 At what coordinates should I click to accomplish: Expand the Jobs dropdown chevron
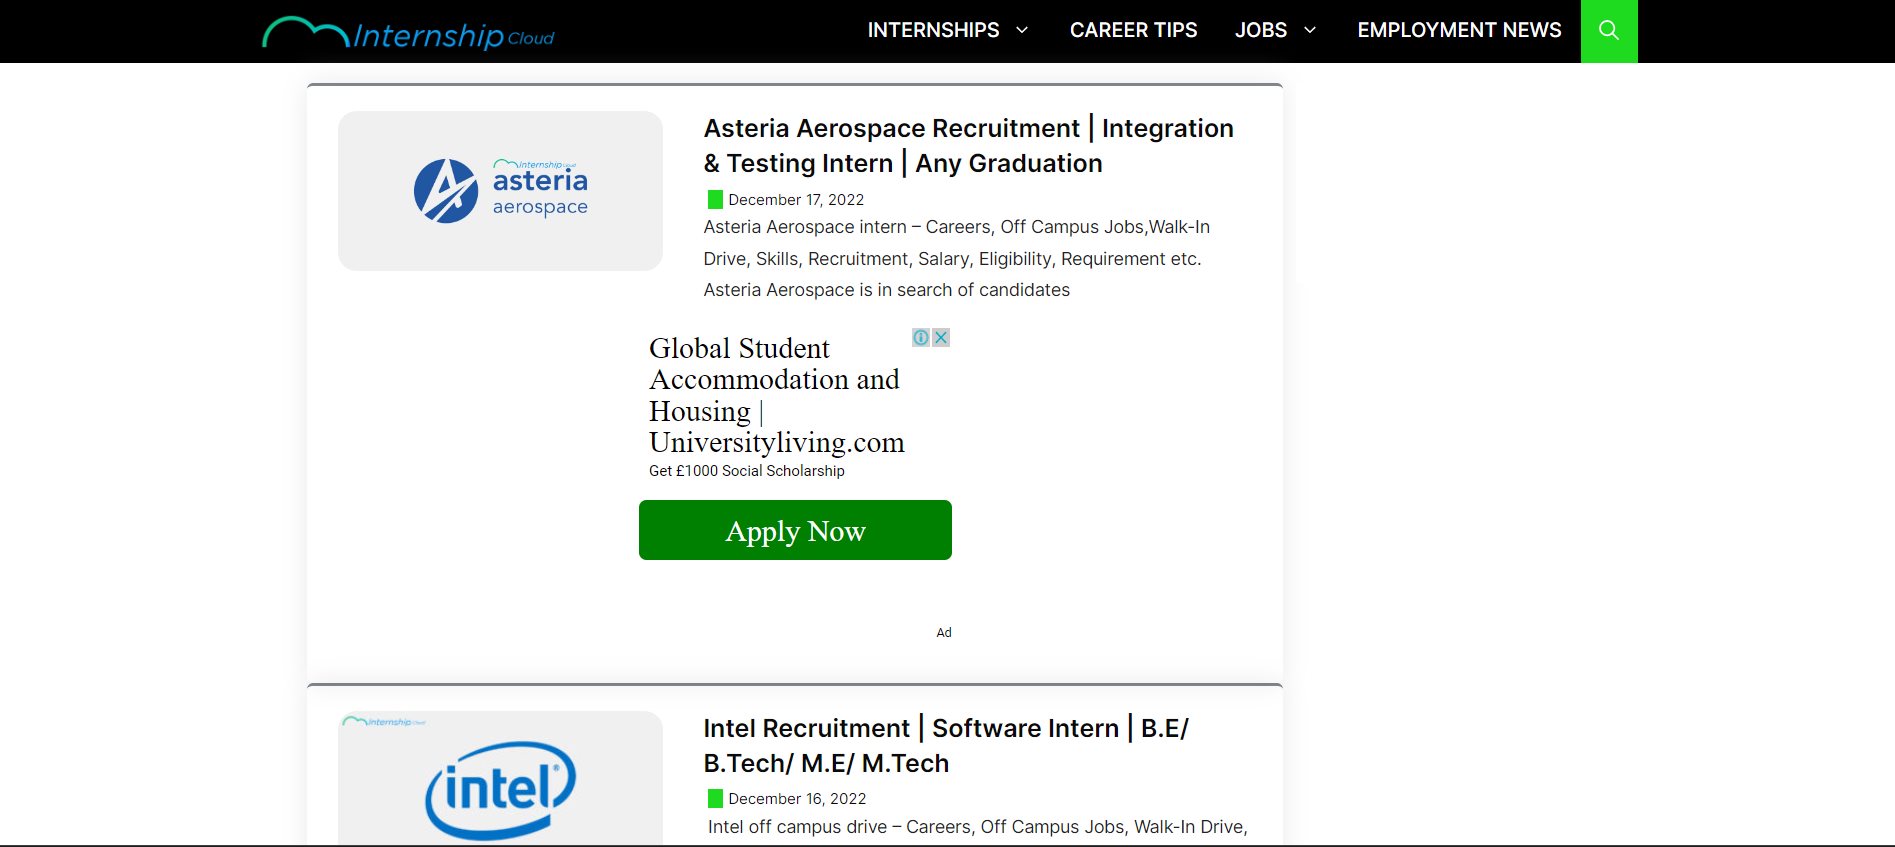coord(1310,30)
